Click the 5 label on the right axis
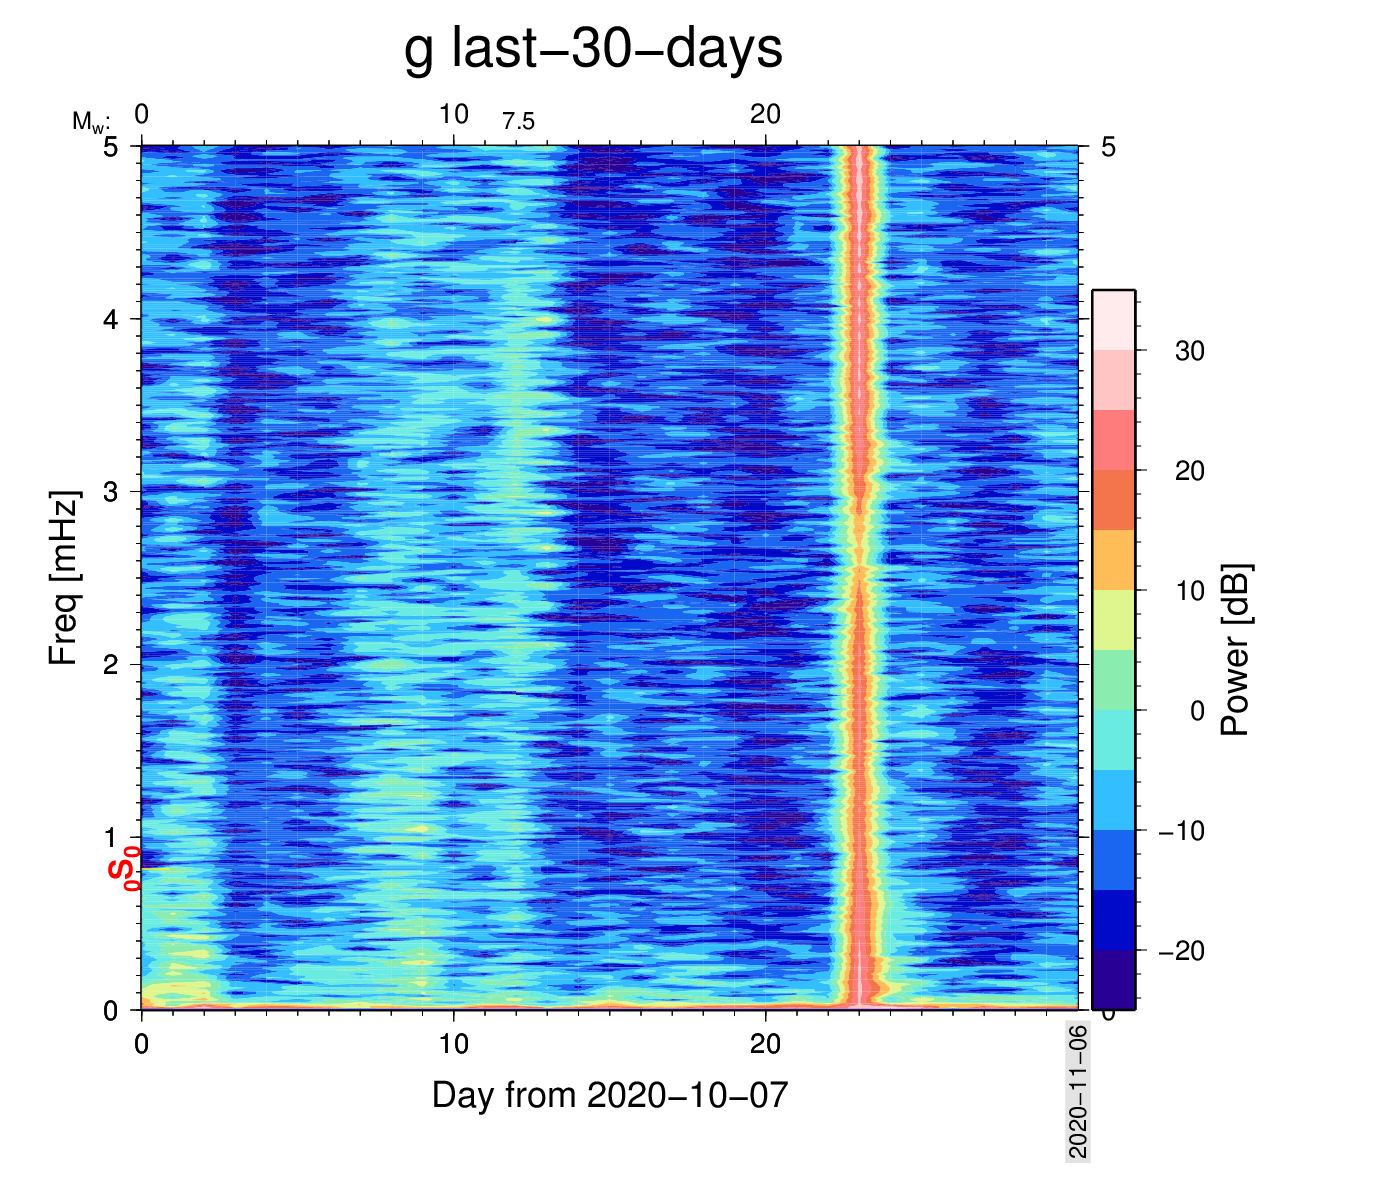1400x1190 pixels. point(1108,148)
